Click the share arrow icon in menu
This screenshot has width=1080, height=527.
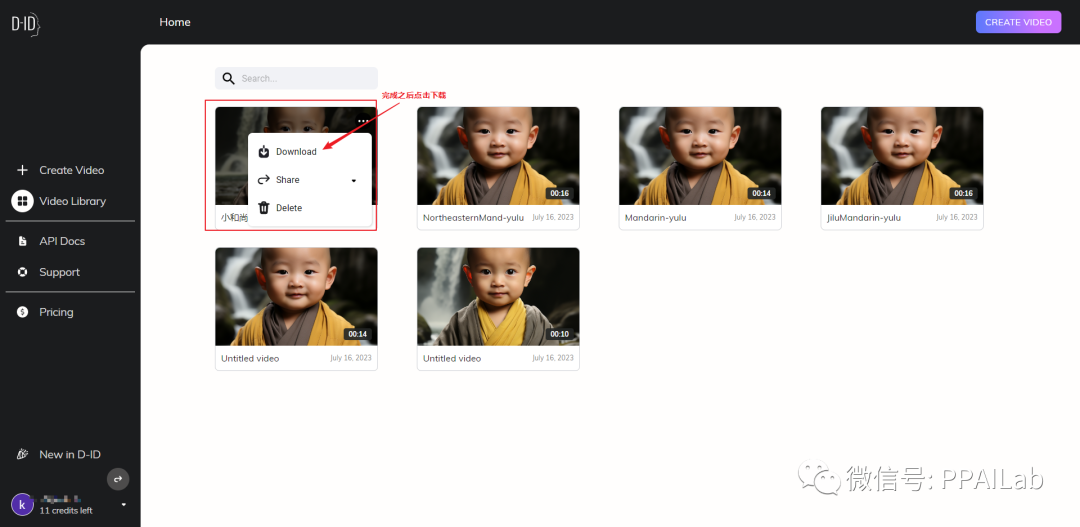tap(263, 180)
